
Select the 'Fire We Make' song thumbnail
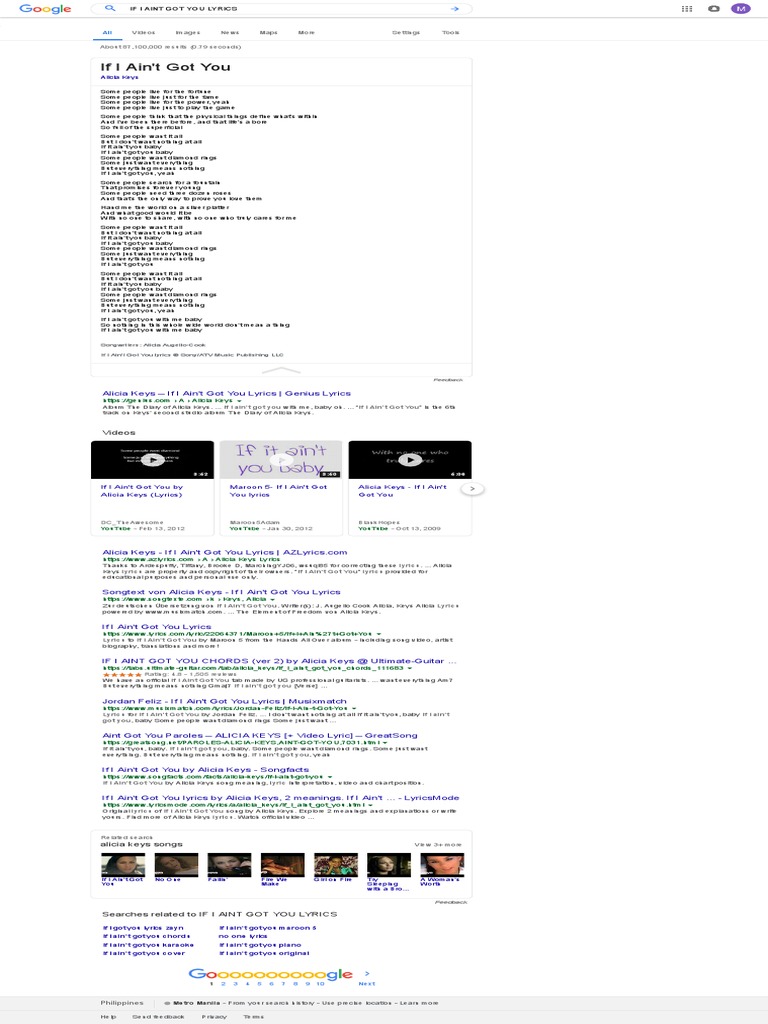pos(282,865)
